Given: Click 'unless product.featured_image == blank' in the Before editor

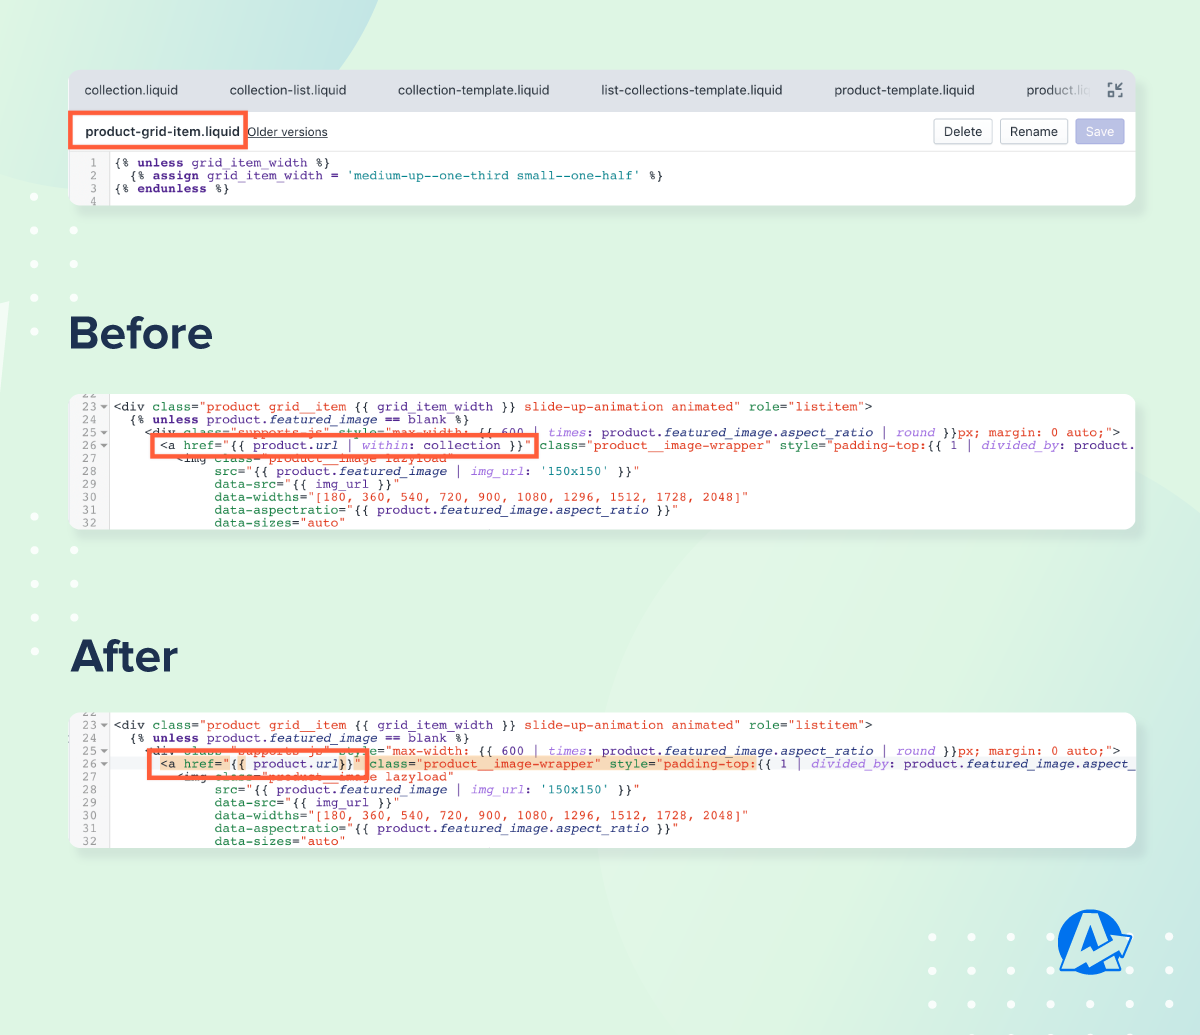Looking at the screenshot, I should point(299,420).
